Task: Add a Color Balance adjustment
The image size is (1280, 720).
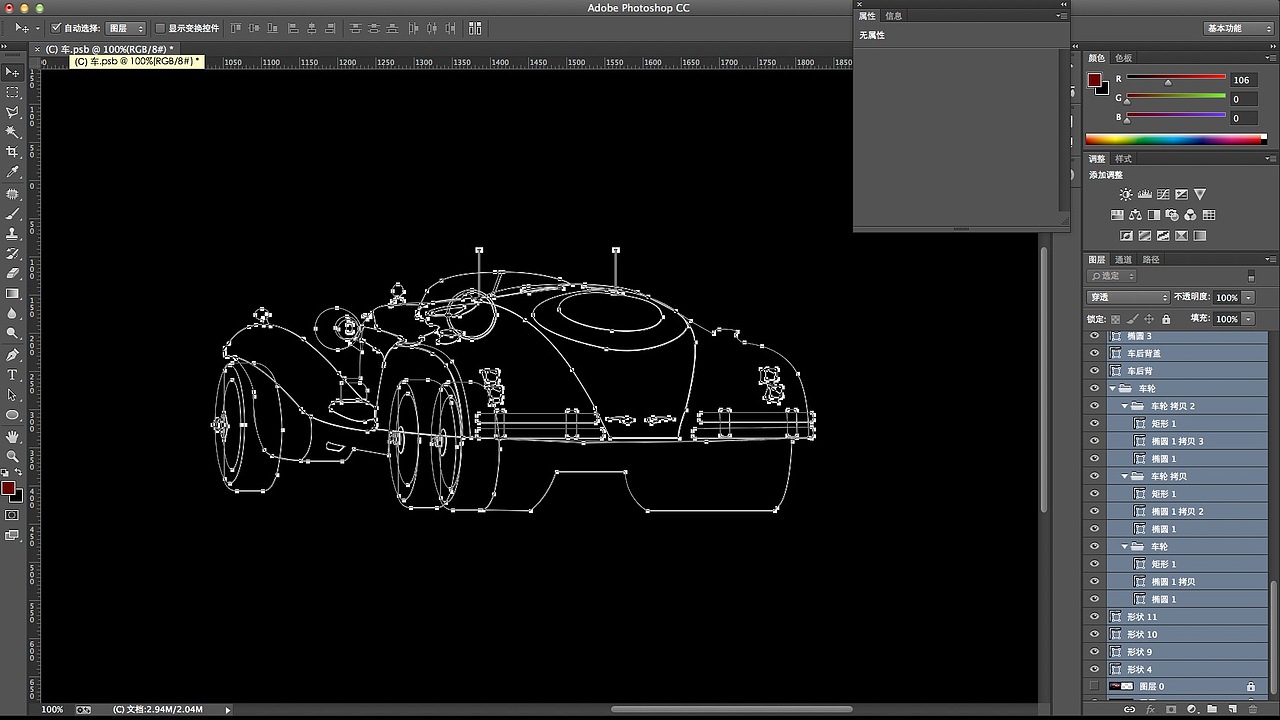Action: click(1135, 215)
